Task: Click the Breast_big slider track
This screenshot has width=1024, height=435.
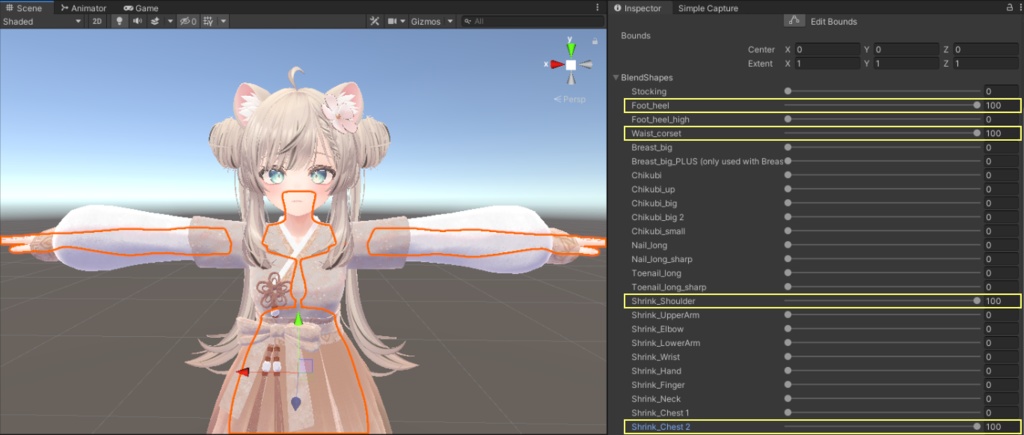Action: point(884,148)
